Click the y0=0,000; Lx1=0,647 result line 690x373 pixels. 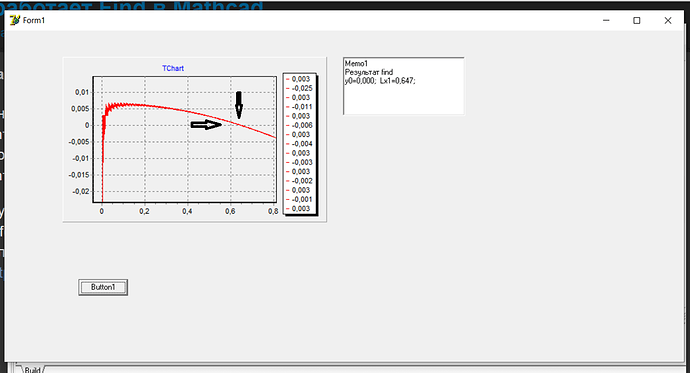pos(380,80)
